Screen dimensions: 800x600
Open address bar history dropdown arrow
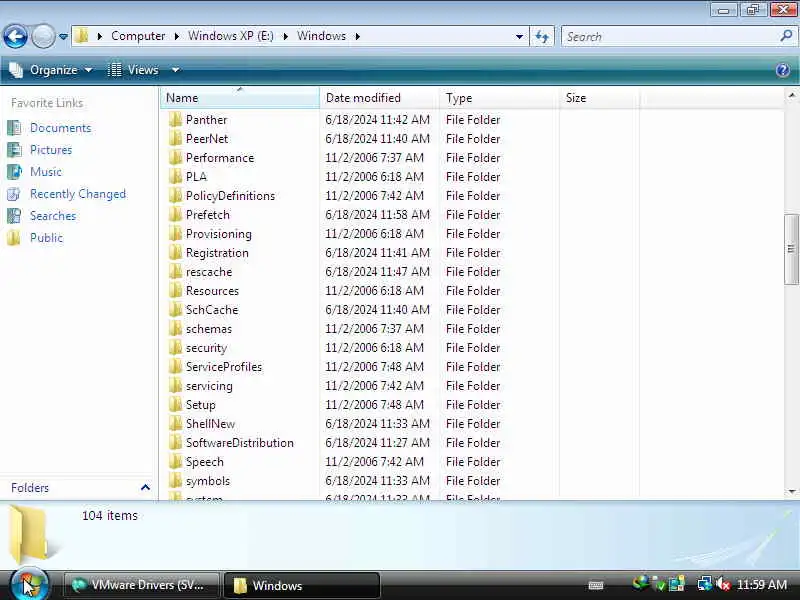(519, 36)
